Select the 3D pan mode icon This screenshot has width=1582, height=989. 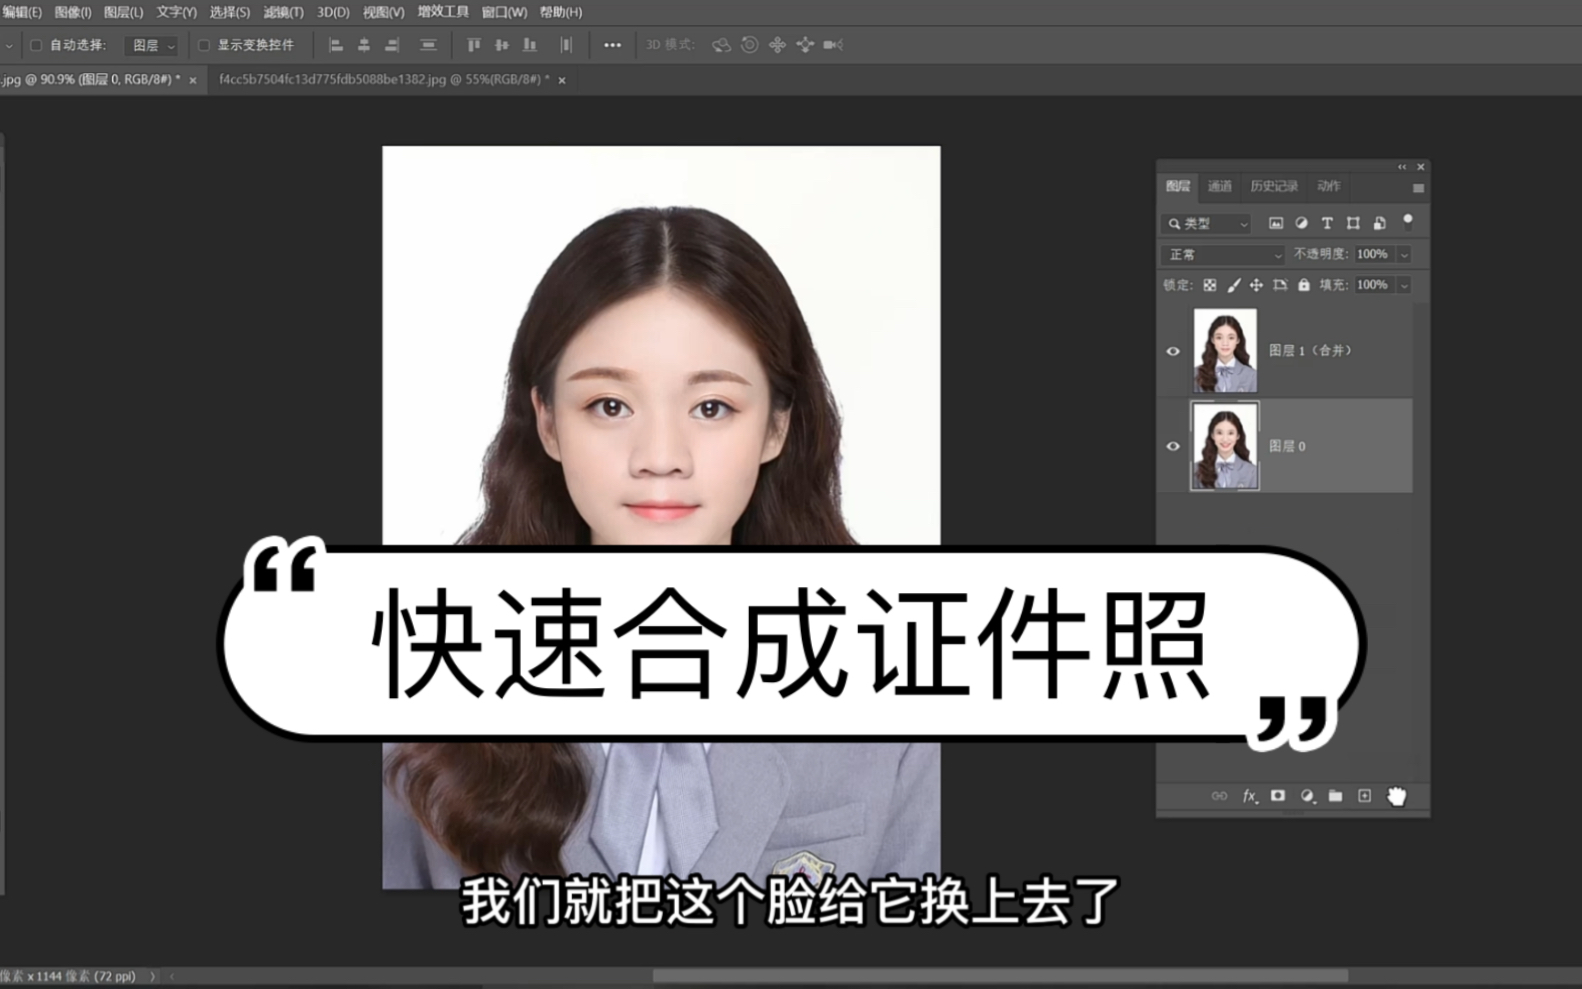777,45
